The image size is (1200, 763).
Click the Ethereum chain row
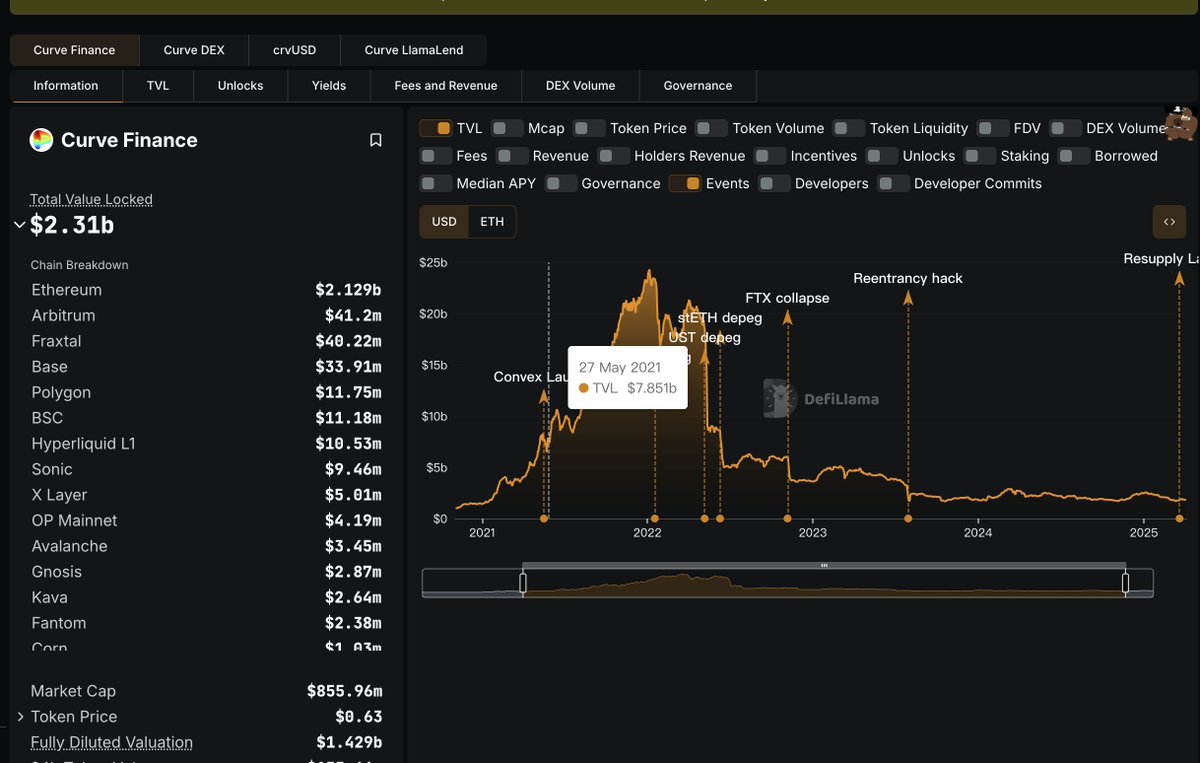pyautogui.click(x=206, y=290)
